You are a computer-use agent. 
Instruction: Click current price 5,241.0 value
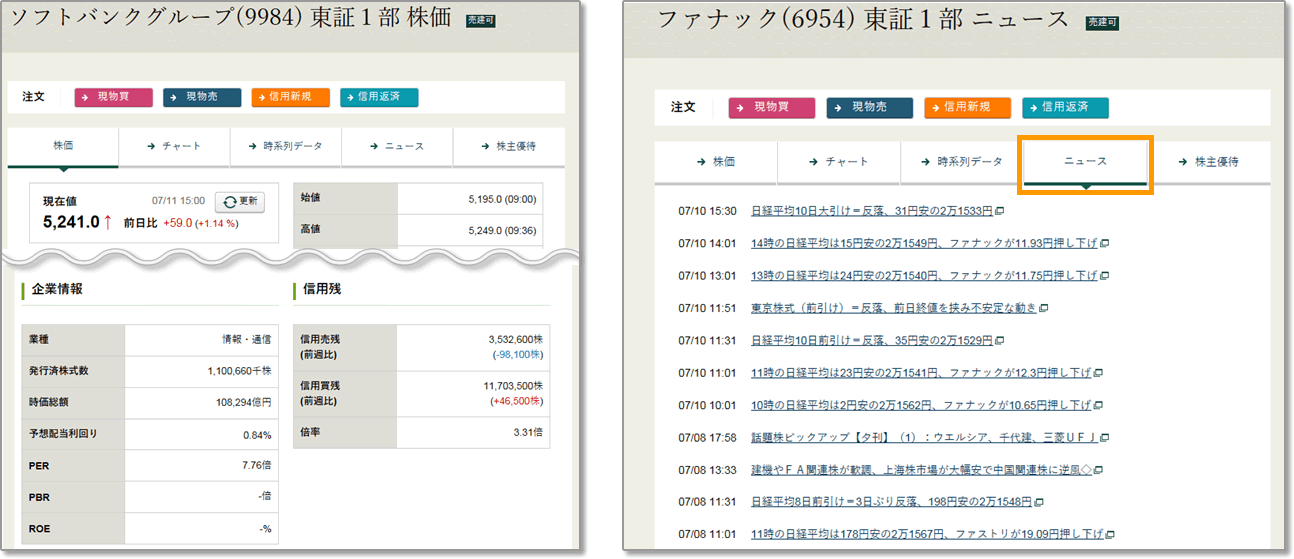tap(71, 223)
